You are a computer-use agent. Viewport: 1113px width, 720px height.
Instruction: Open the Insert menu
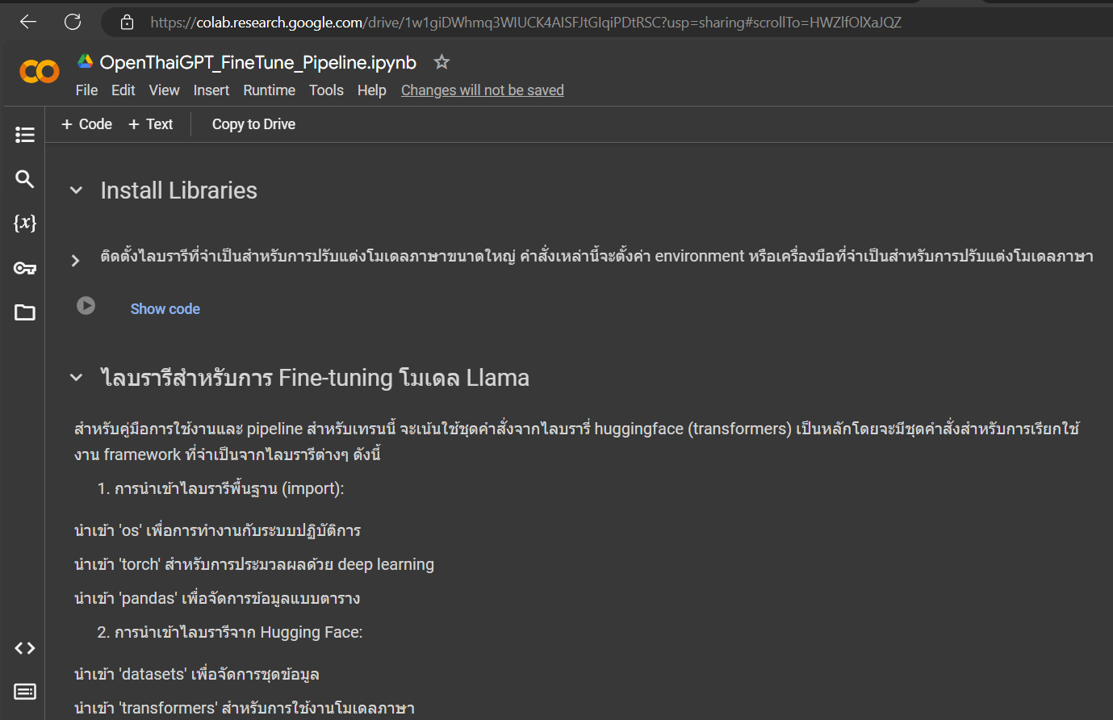[x=211, y=90]
